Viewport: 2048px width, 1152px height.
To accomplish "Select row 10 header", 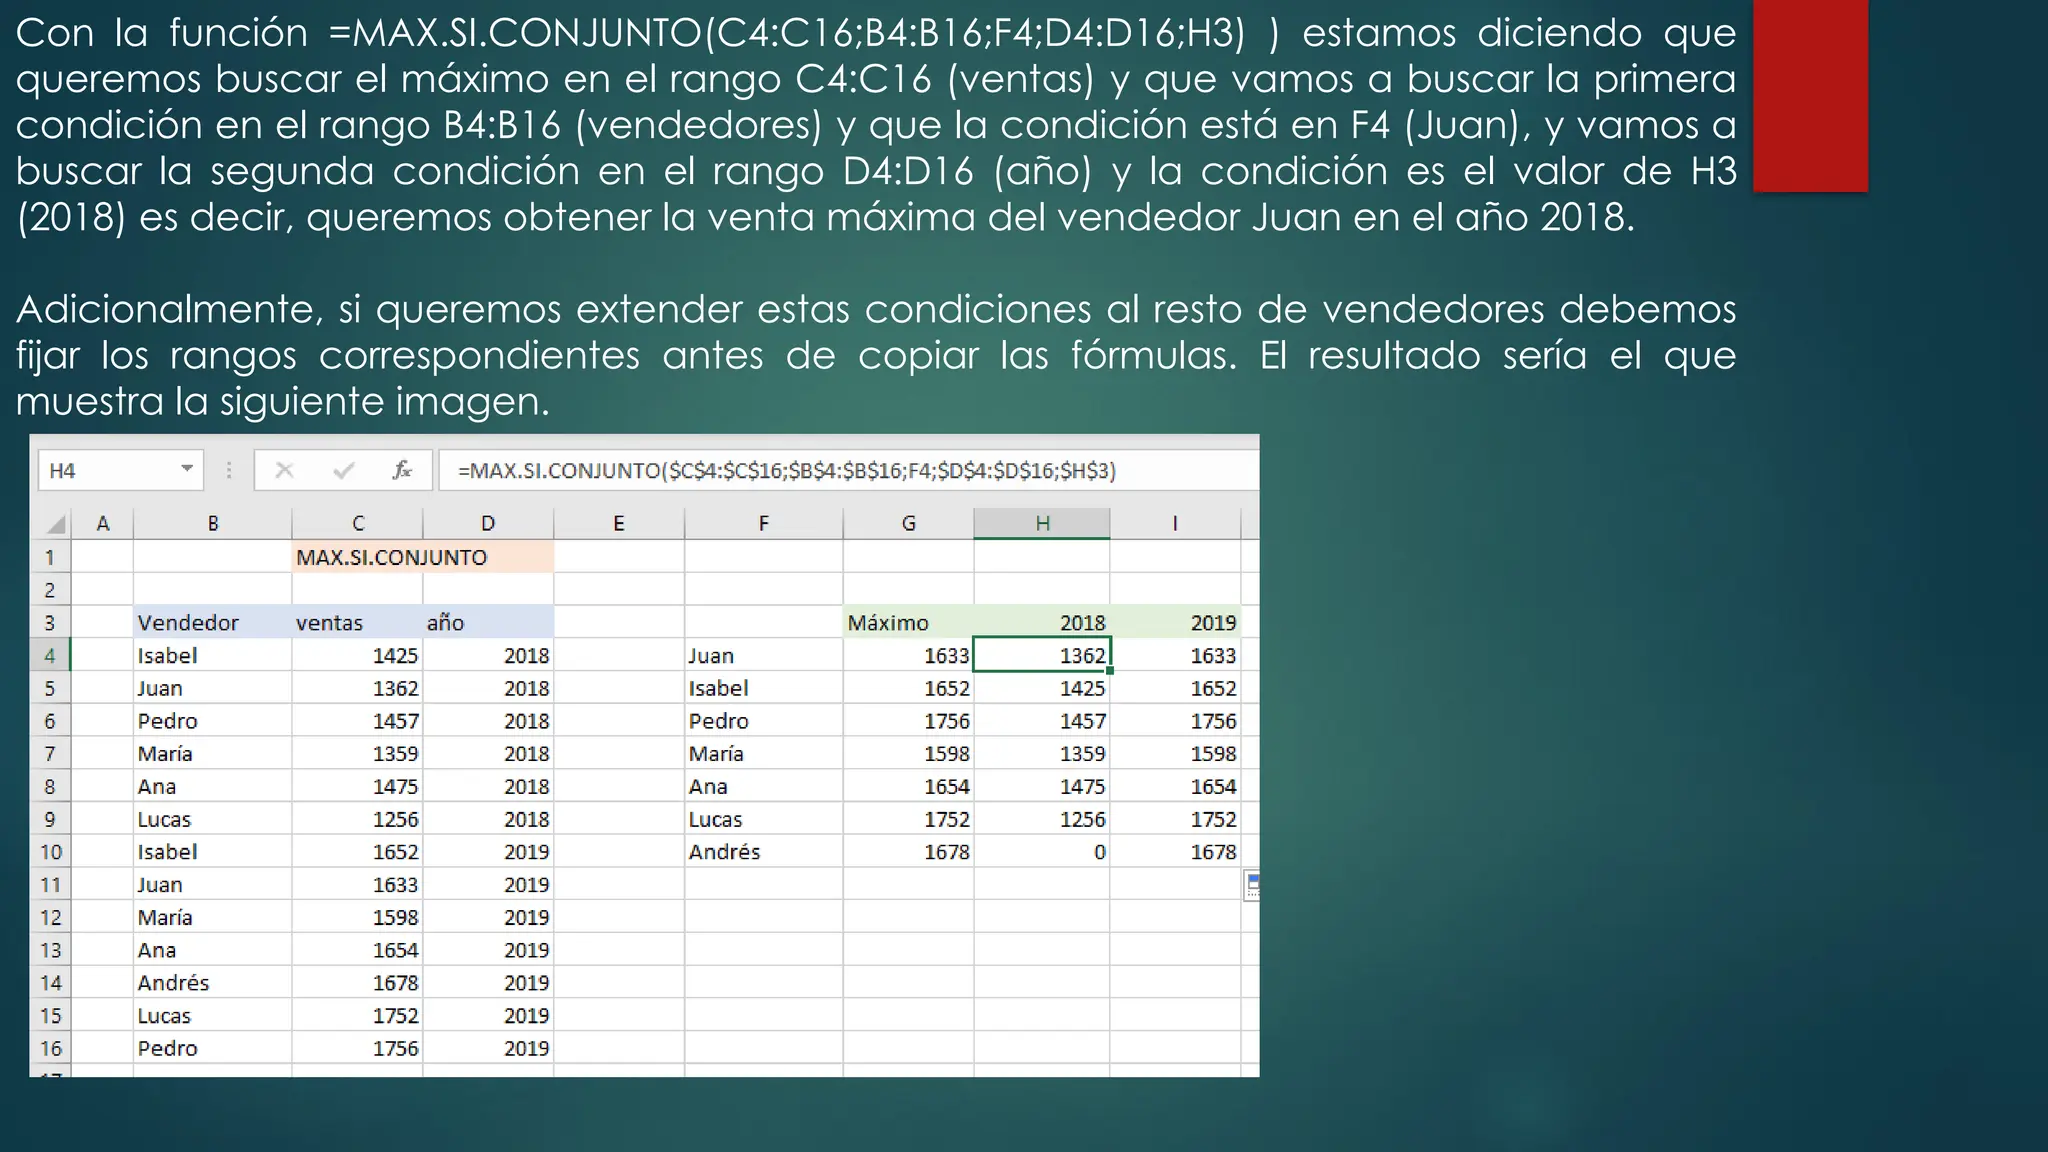I will click(50, 852).
